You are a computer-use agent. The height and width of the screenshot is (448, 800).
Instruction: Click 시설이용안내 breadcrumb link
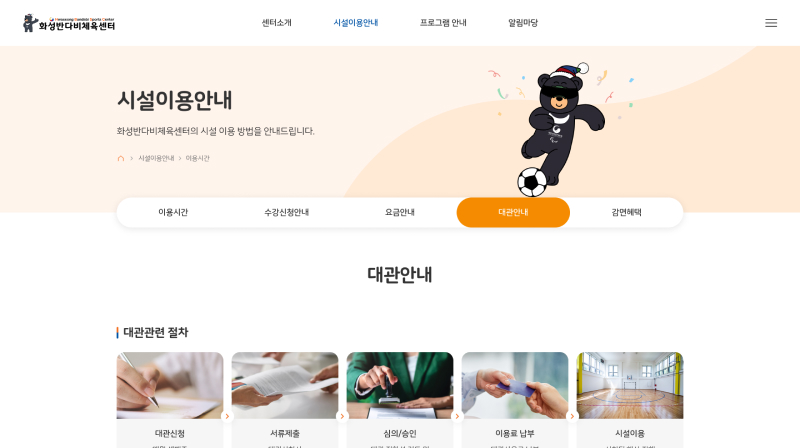point(156,159)
